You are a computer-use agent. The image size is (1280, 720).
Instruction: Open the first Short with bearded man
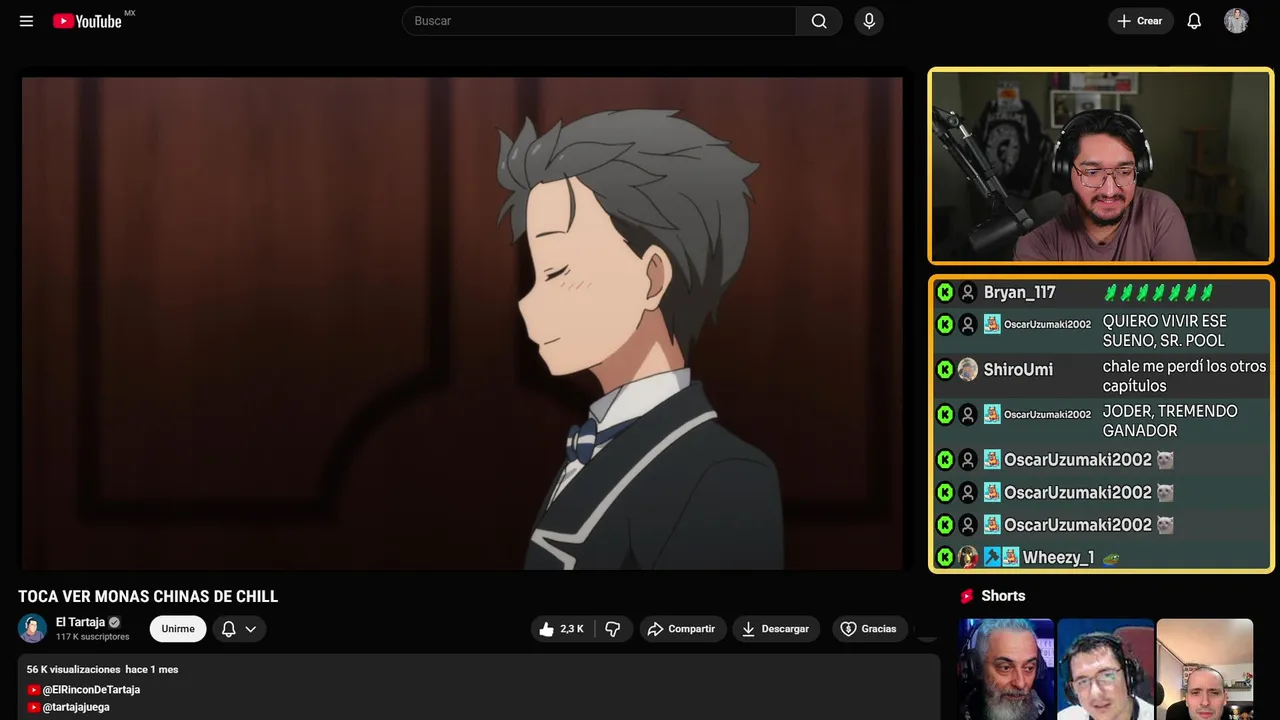click(1006, 669)
